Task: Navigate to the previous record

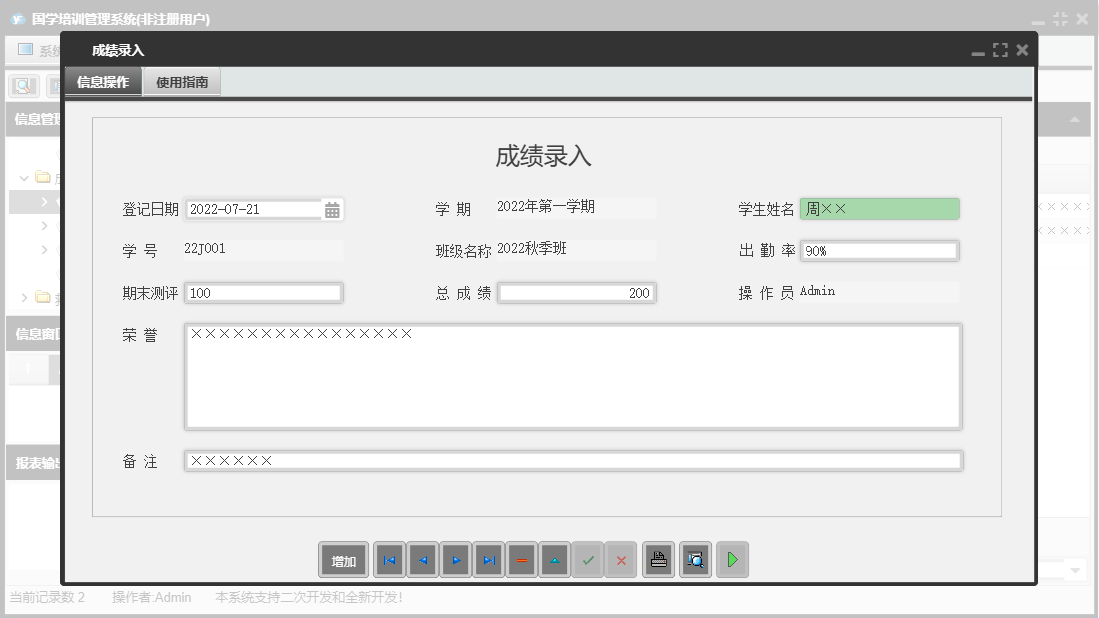Action: pos(422,560)
